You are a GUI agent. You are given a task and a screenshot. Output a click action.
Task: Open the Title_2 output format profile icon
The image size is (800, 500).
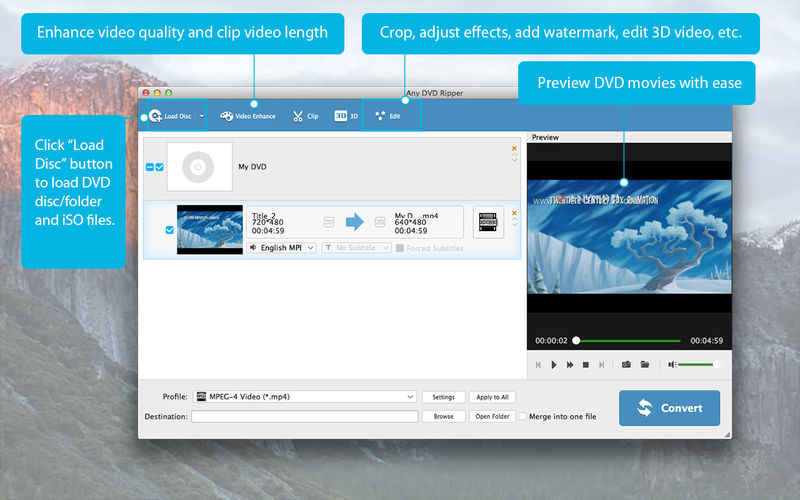(x=488, y=222)
